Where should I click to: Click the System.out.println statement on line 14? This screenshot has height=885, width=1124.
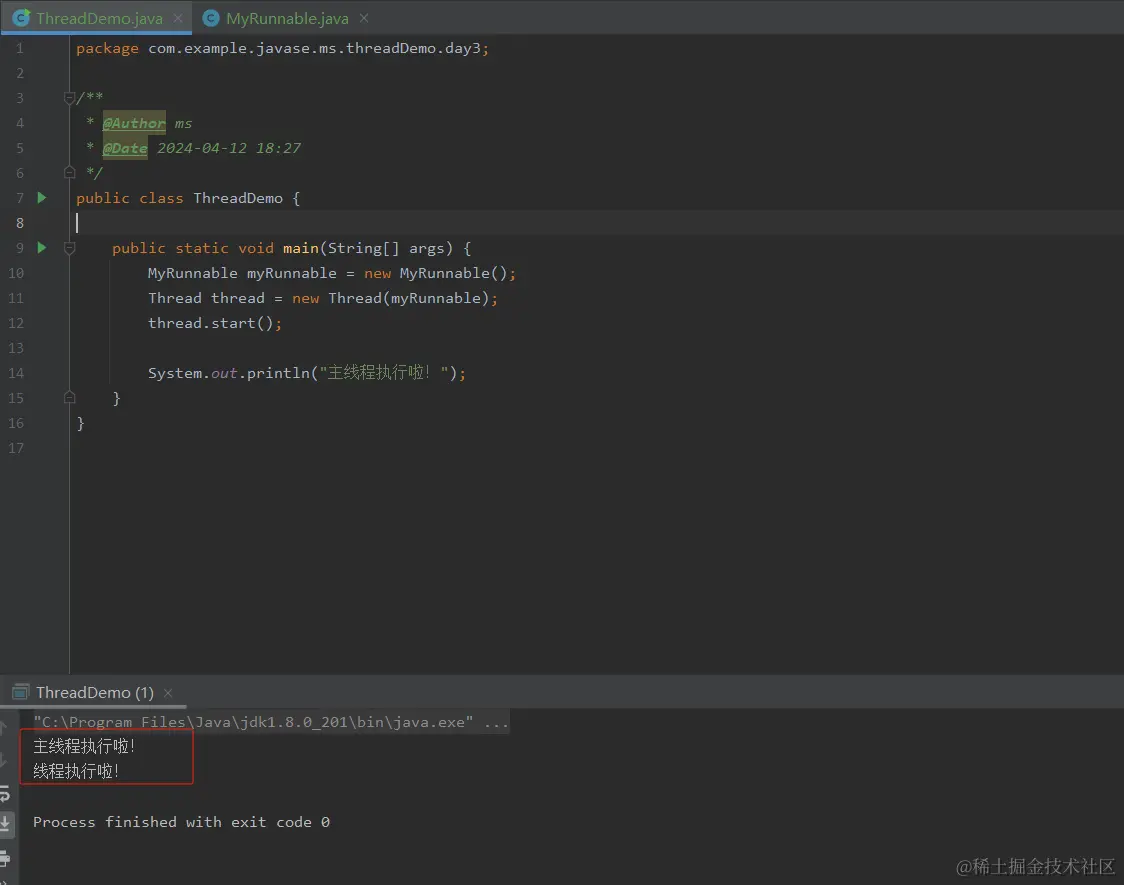click(x=307, y=373)
